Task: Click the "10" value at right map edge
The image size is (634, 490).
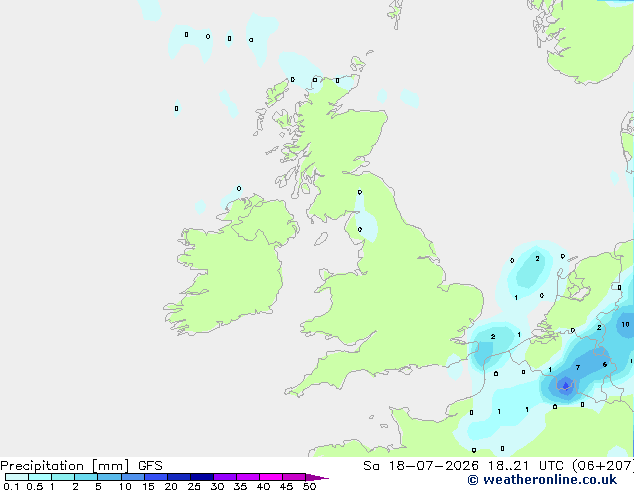Action: 626,324
